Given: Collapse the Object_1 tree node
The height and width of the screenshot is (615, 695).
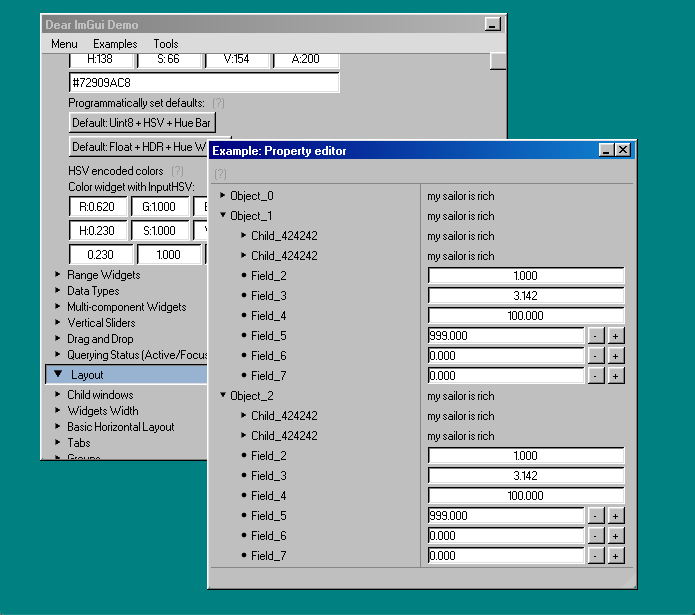Looking at the screenshot, I should point(223,216).
